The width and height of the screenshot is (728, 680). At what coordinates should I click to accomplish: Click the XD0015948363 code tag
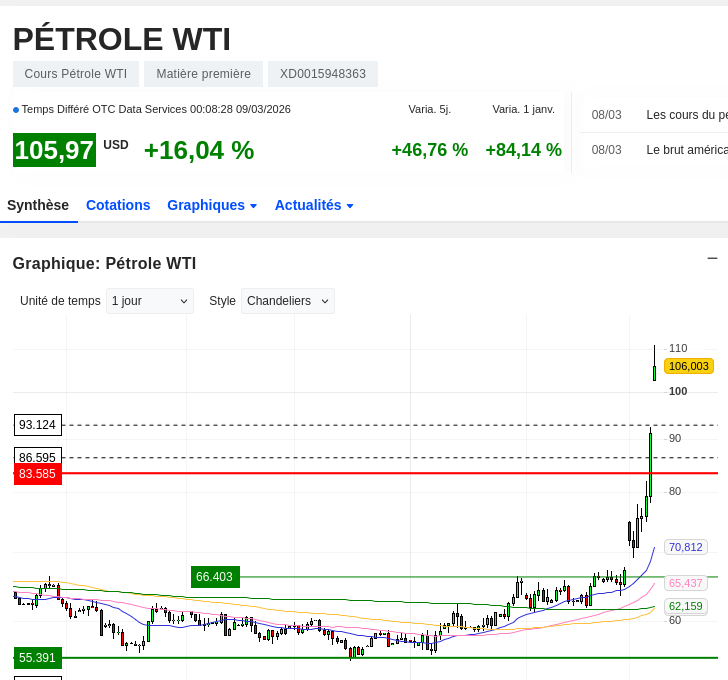click(323, 74)
